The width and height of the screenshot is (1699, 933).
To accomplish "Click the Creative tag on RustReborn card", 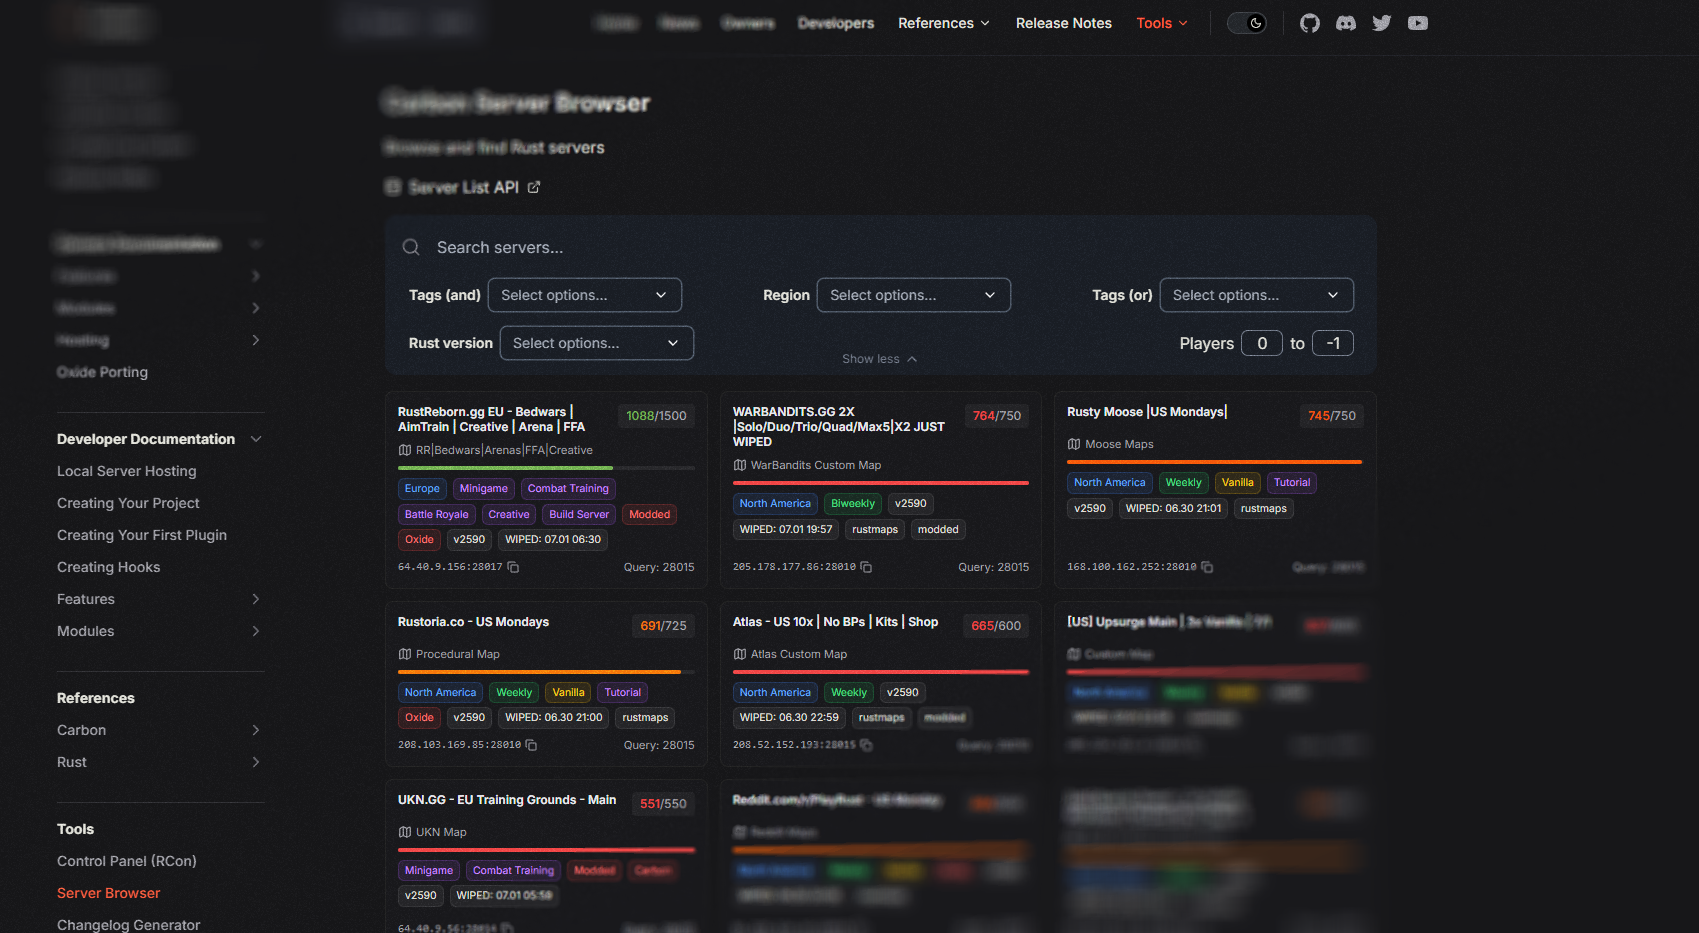I will click(x=509, y=515).
